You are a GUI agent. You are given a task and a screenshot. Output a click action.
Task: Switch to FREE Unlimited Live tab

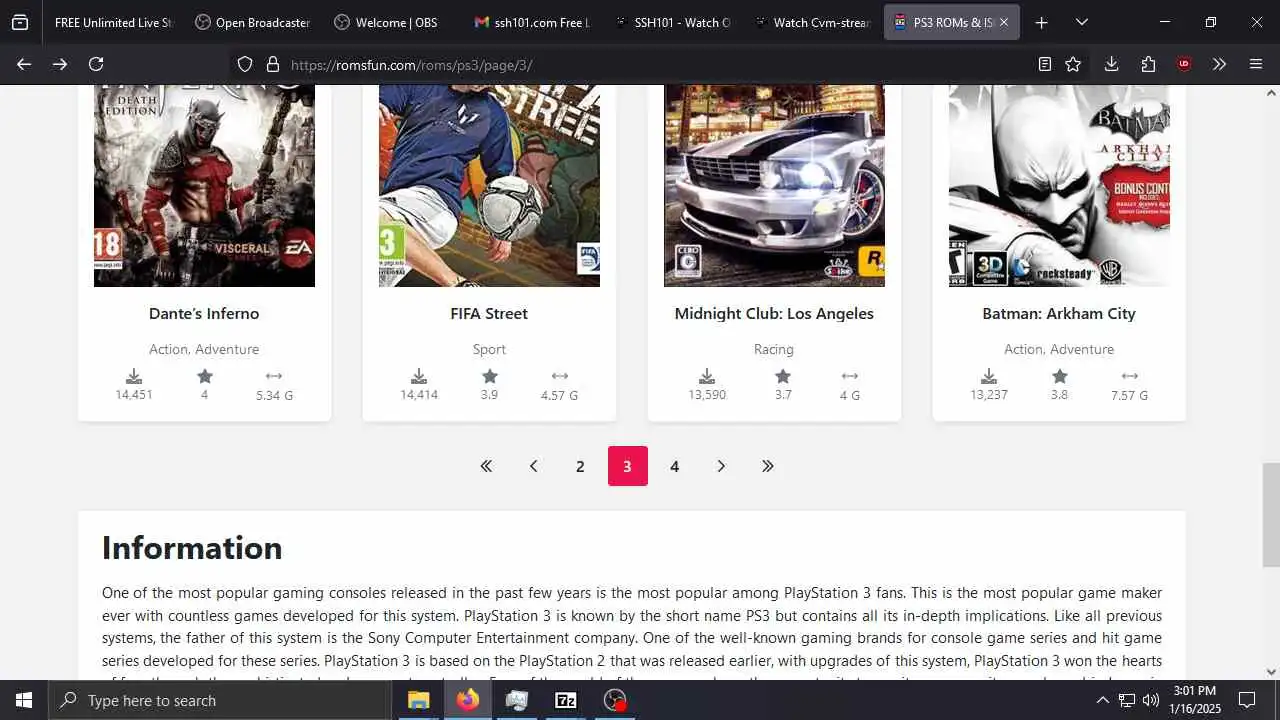(x=113, y=22)
